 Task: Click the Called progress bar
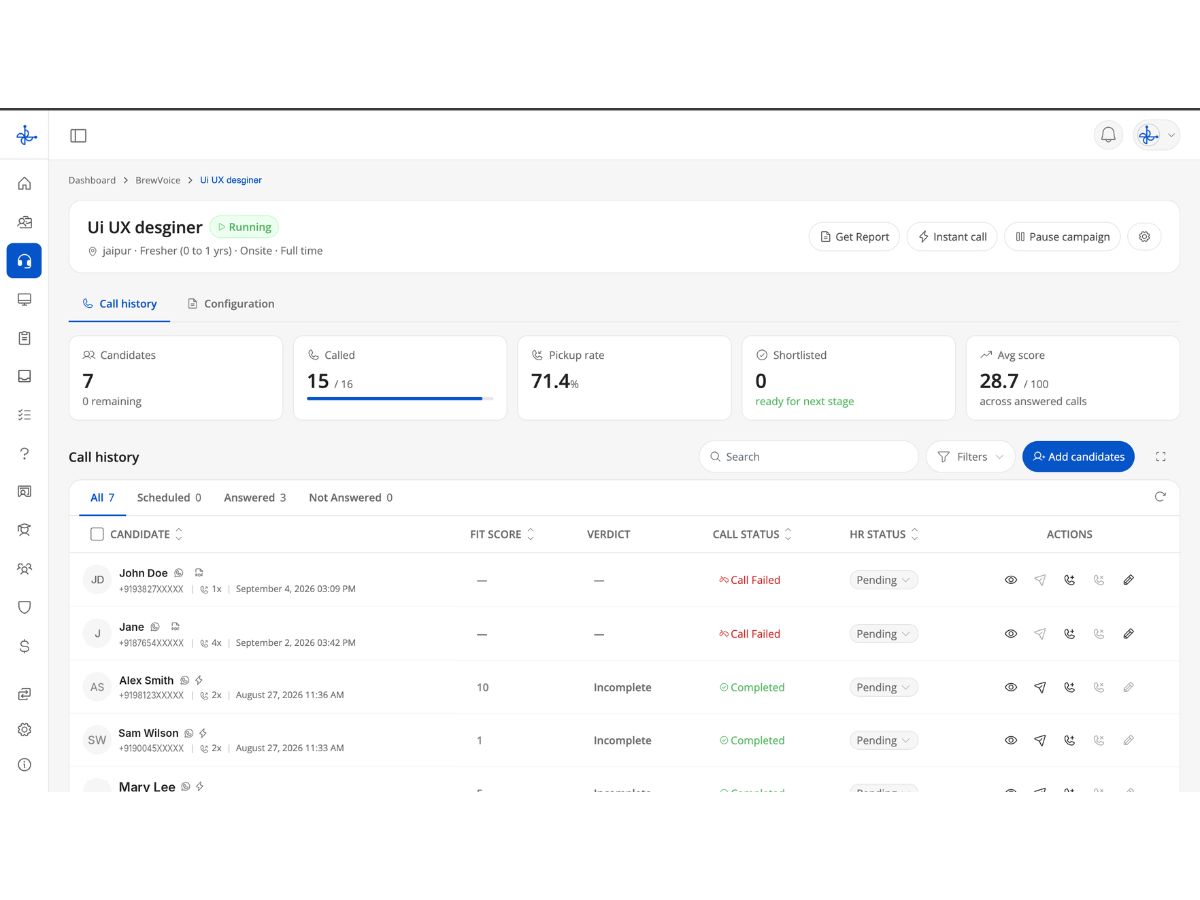[400, 398]
